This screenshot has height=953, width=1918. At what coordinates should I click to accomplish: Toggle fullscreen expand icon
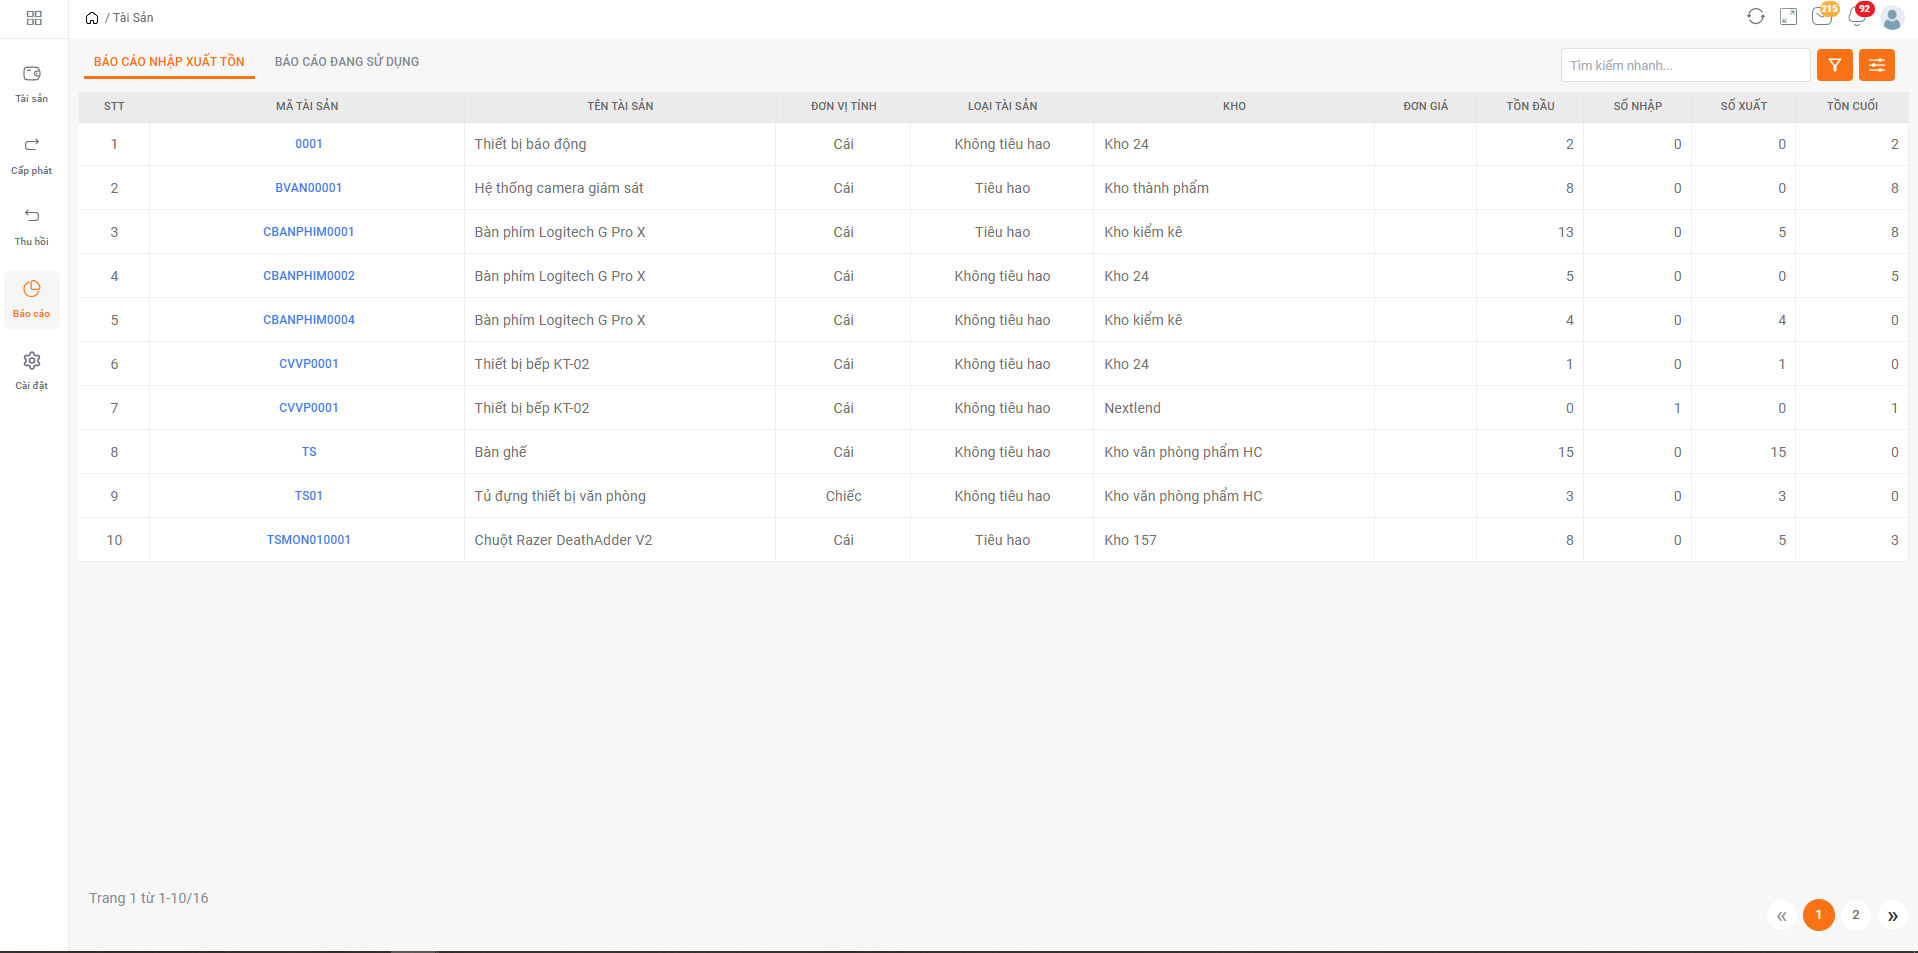[1788, 17]
